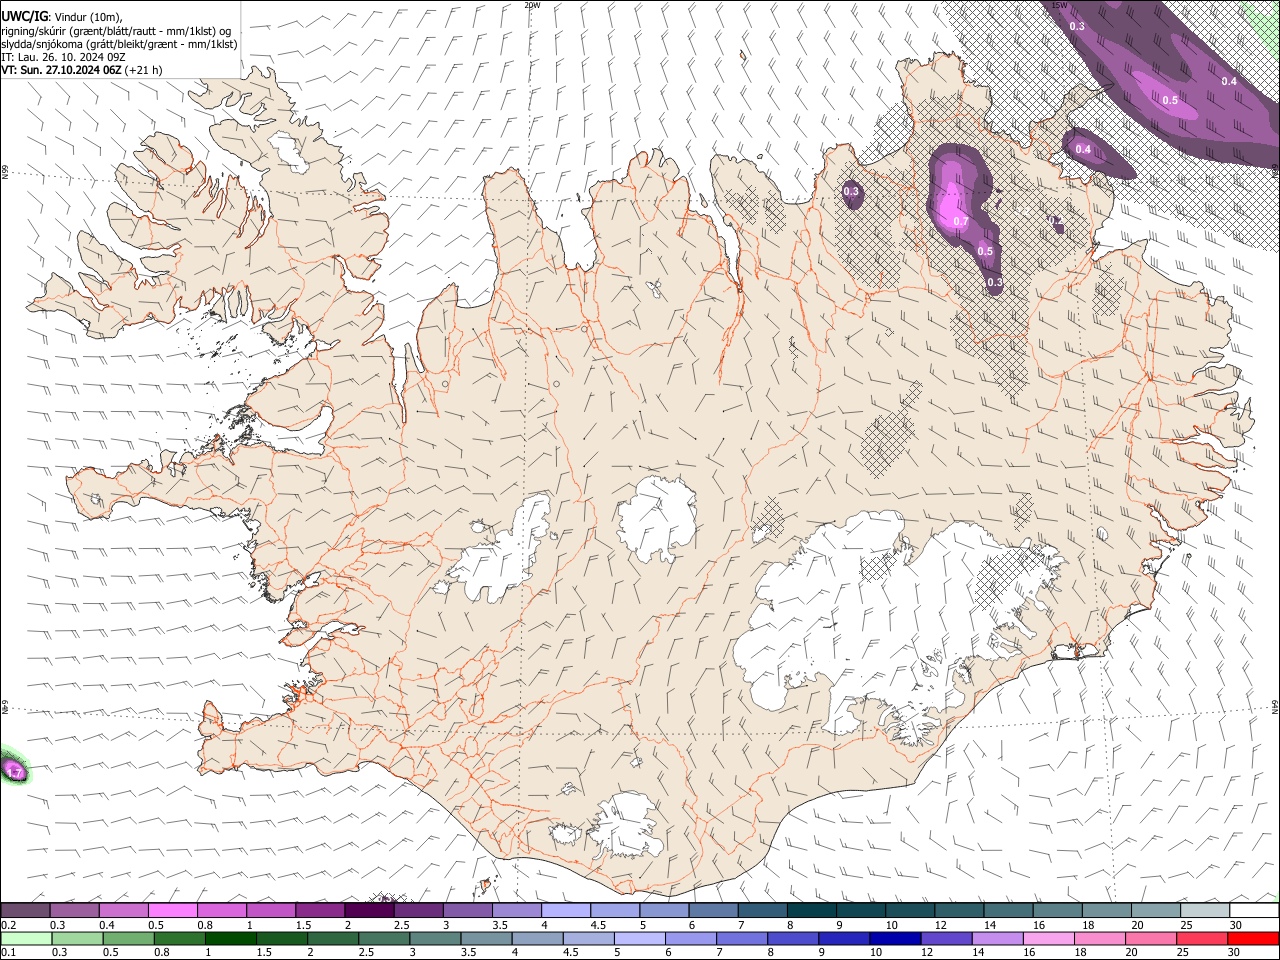Image resolution: width=1280 pixels, height=960 pixels.
Task: Click the white Mýrdalsjökull glacier near the south coast
Action: pyautogui.click(x=625, y=826)
